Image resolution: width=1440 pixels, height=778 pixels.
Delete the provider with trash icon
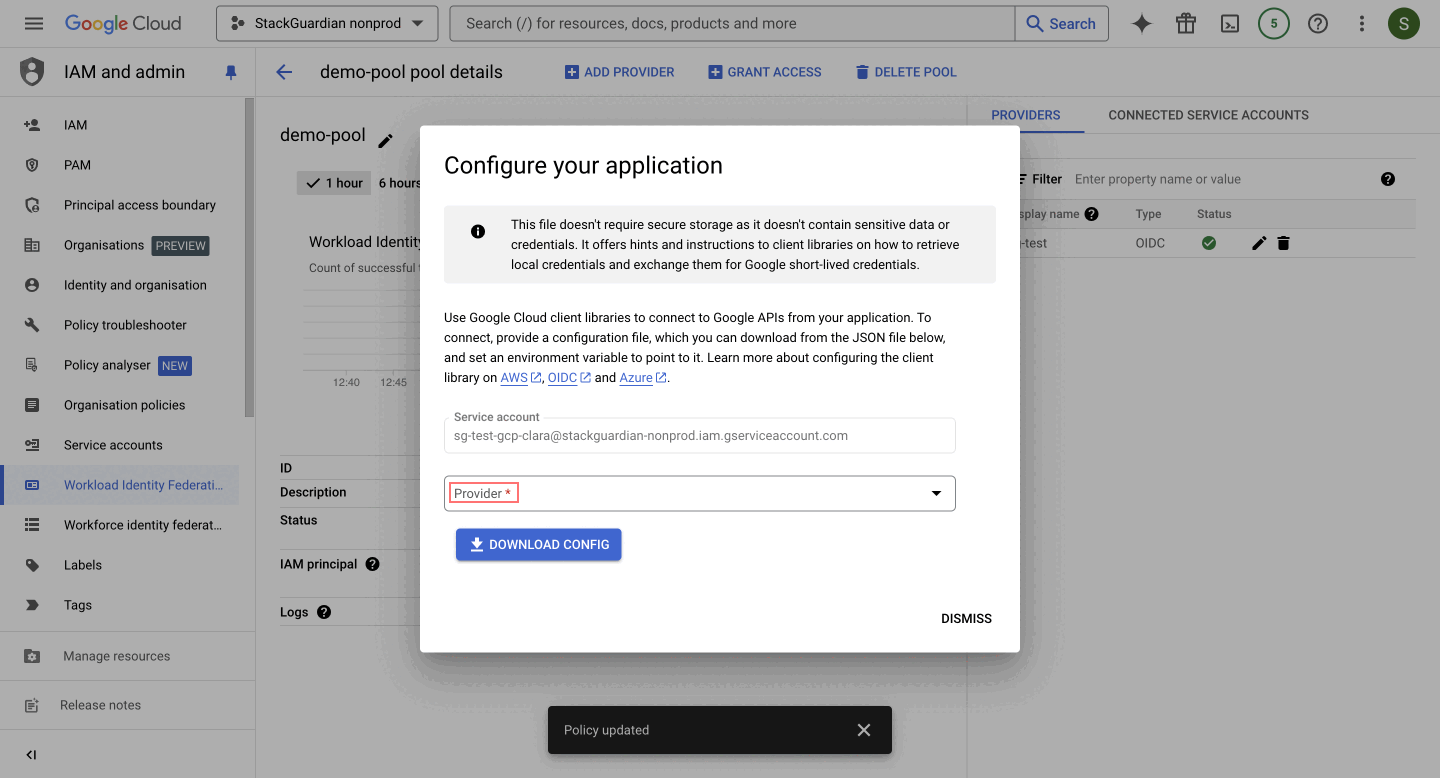(1283, 243)
